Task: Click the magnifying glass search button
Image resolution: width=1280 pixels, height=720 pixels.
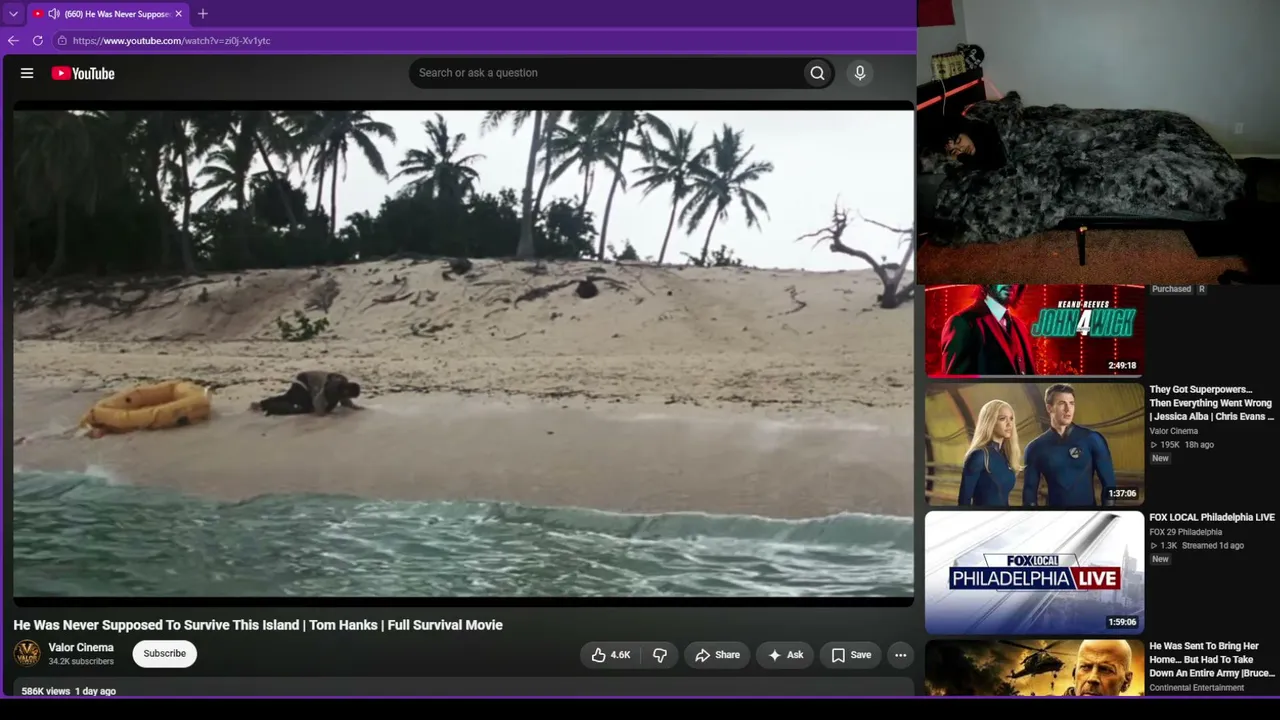Action: point(817,73)
